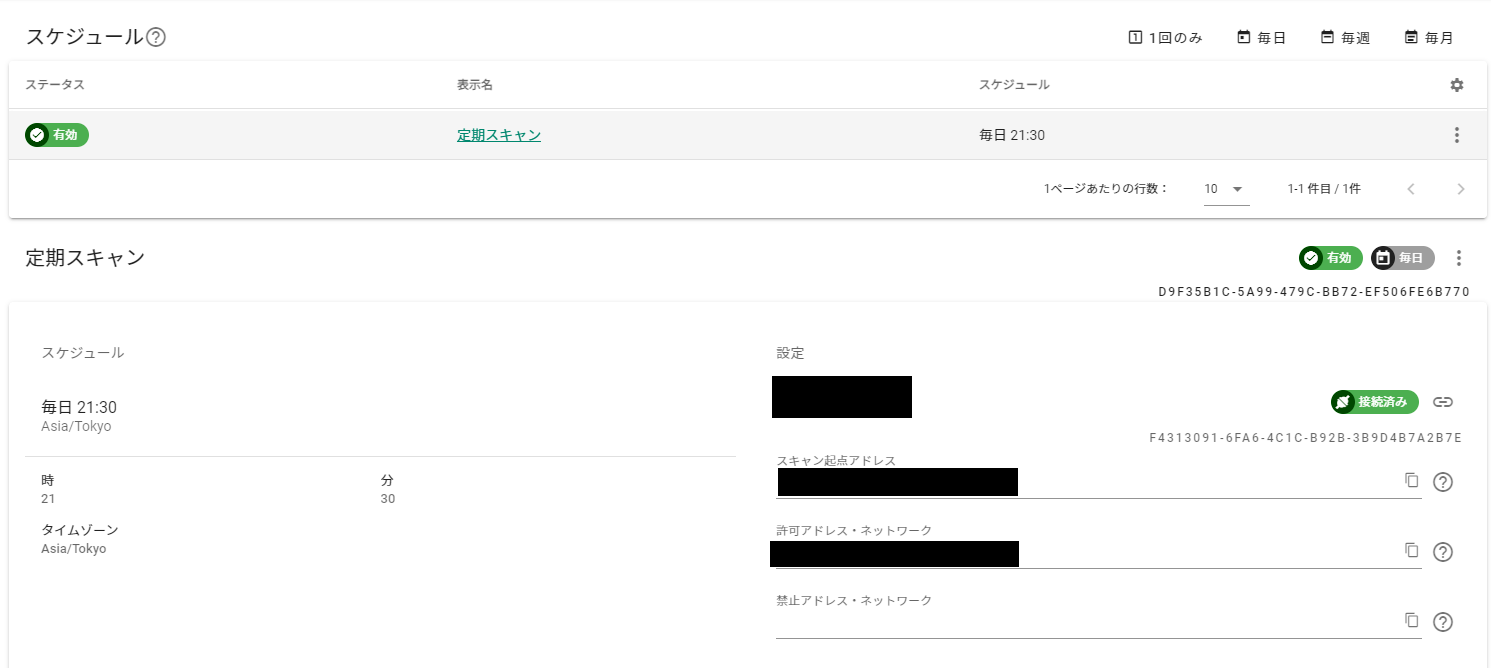Copy the 許可アドレス・ネットワーク value
This screenshot has width=1491, height=668.
coord(1412,550)
